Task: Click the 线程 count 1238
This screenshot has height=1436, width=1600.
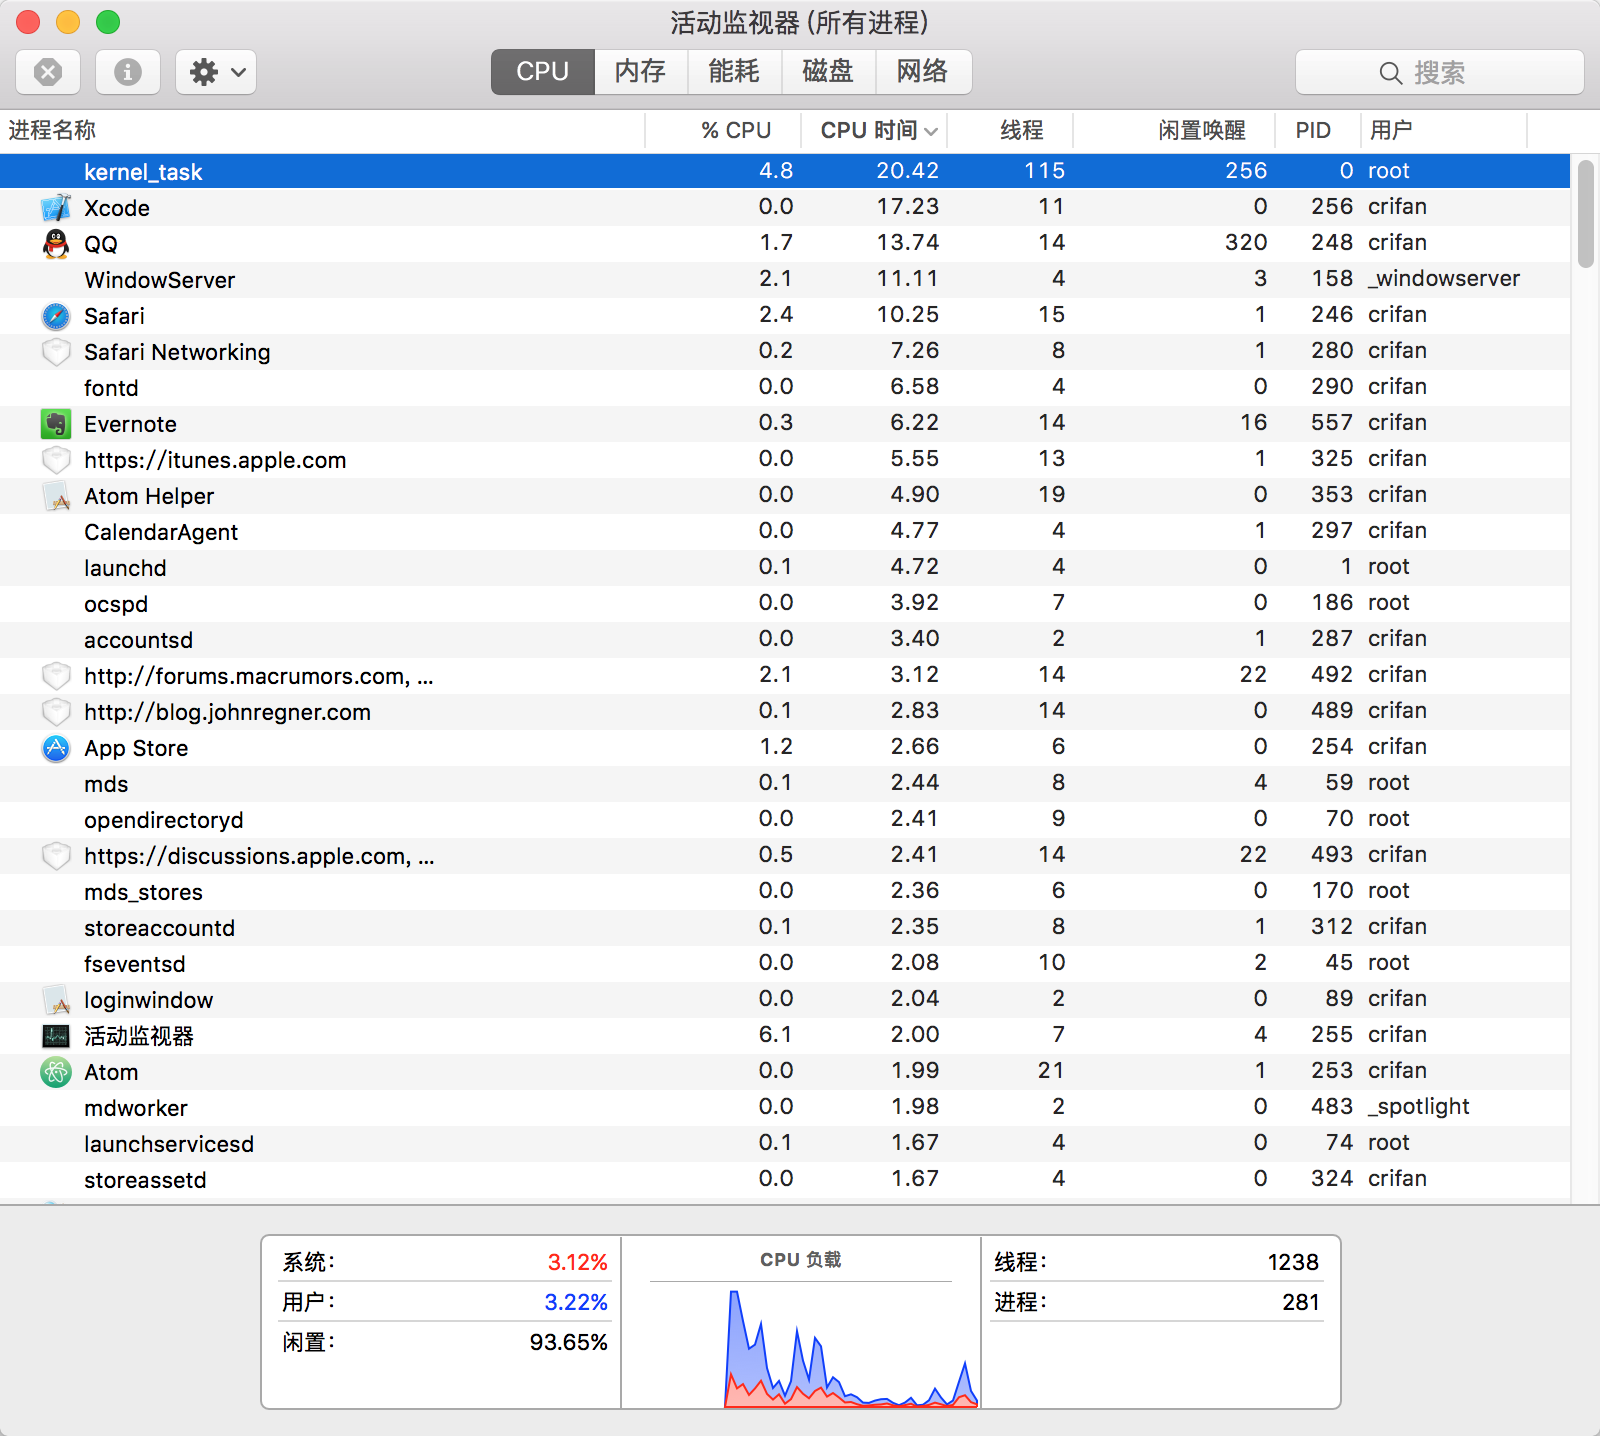Action: [1293, 1262]
